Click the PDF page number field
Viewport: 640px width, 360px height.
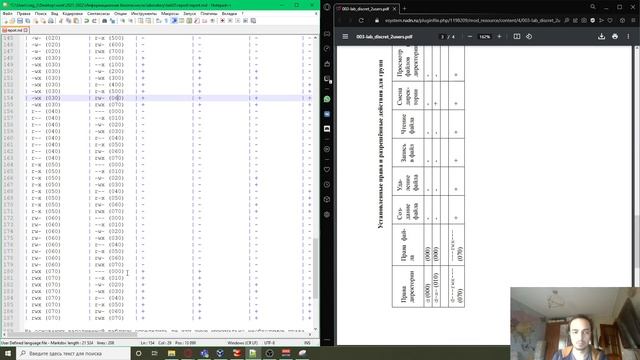pos(442,37)
